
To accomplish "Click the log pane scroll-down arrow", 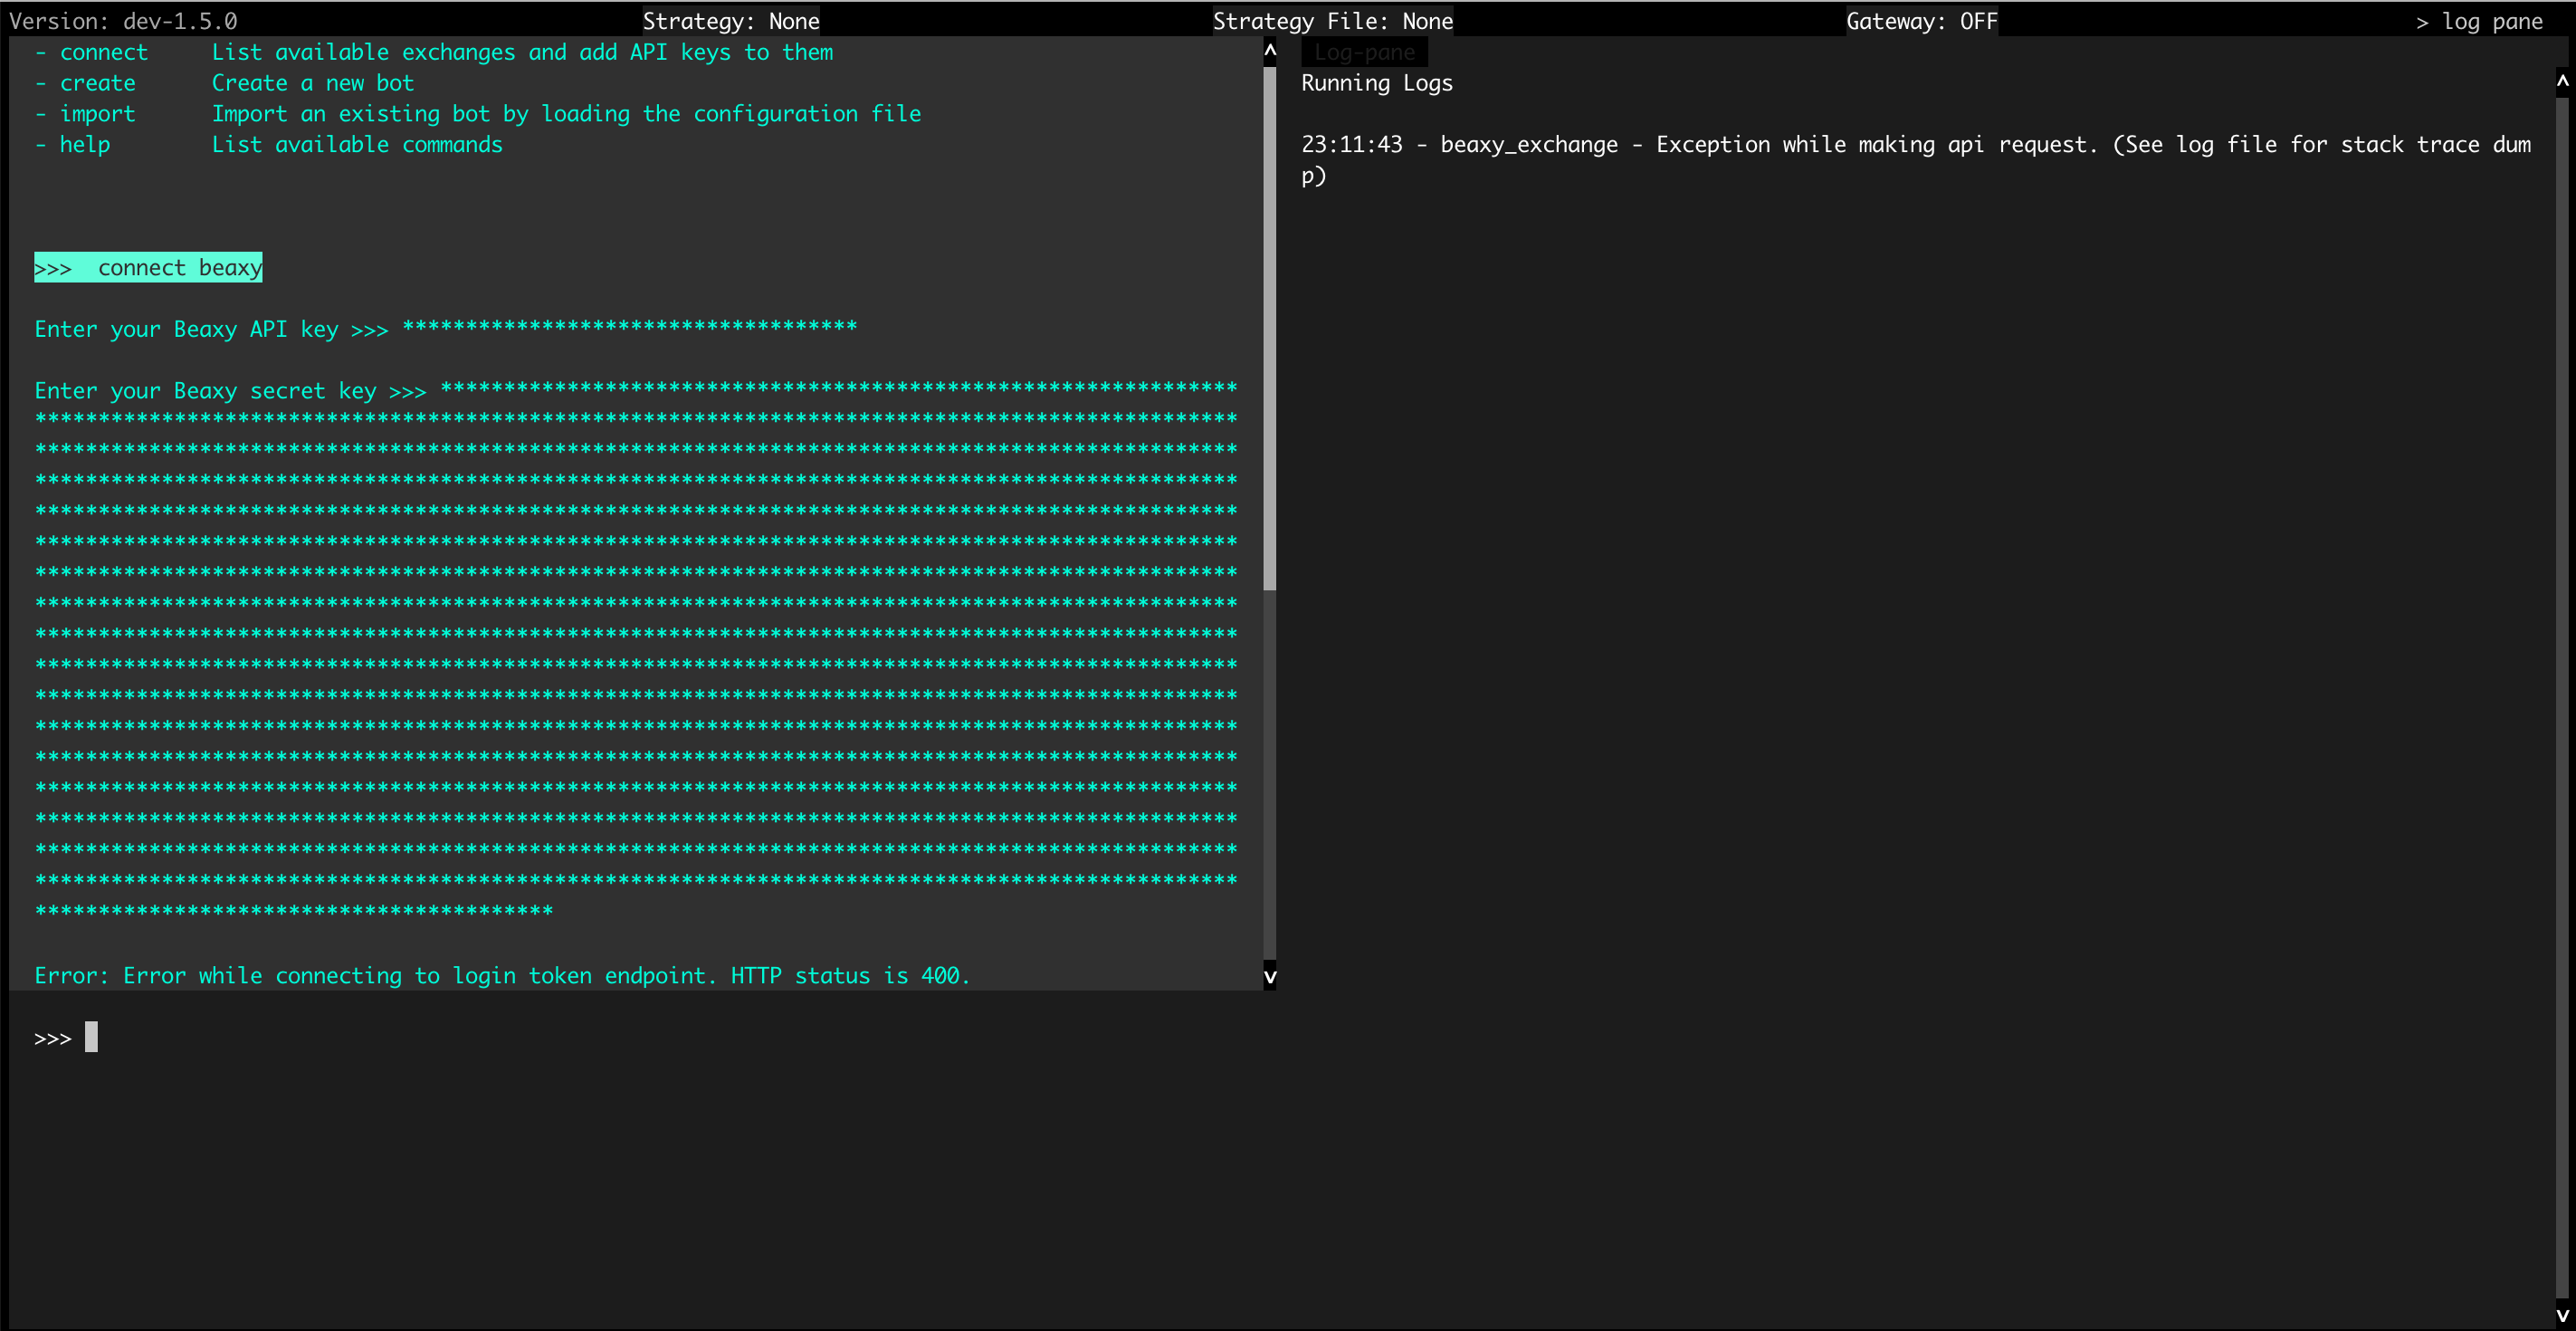I will tap(2563, 1316).
